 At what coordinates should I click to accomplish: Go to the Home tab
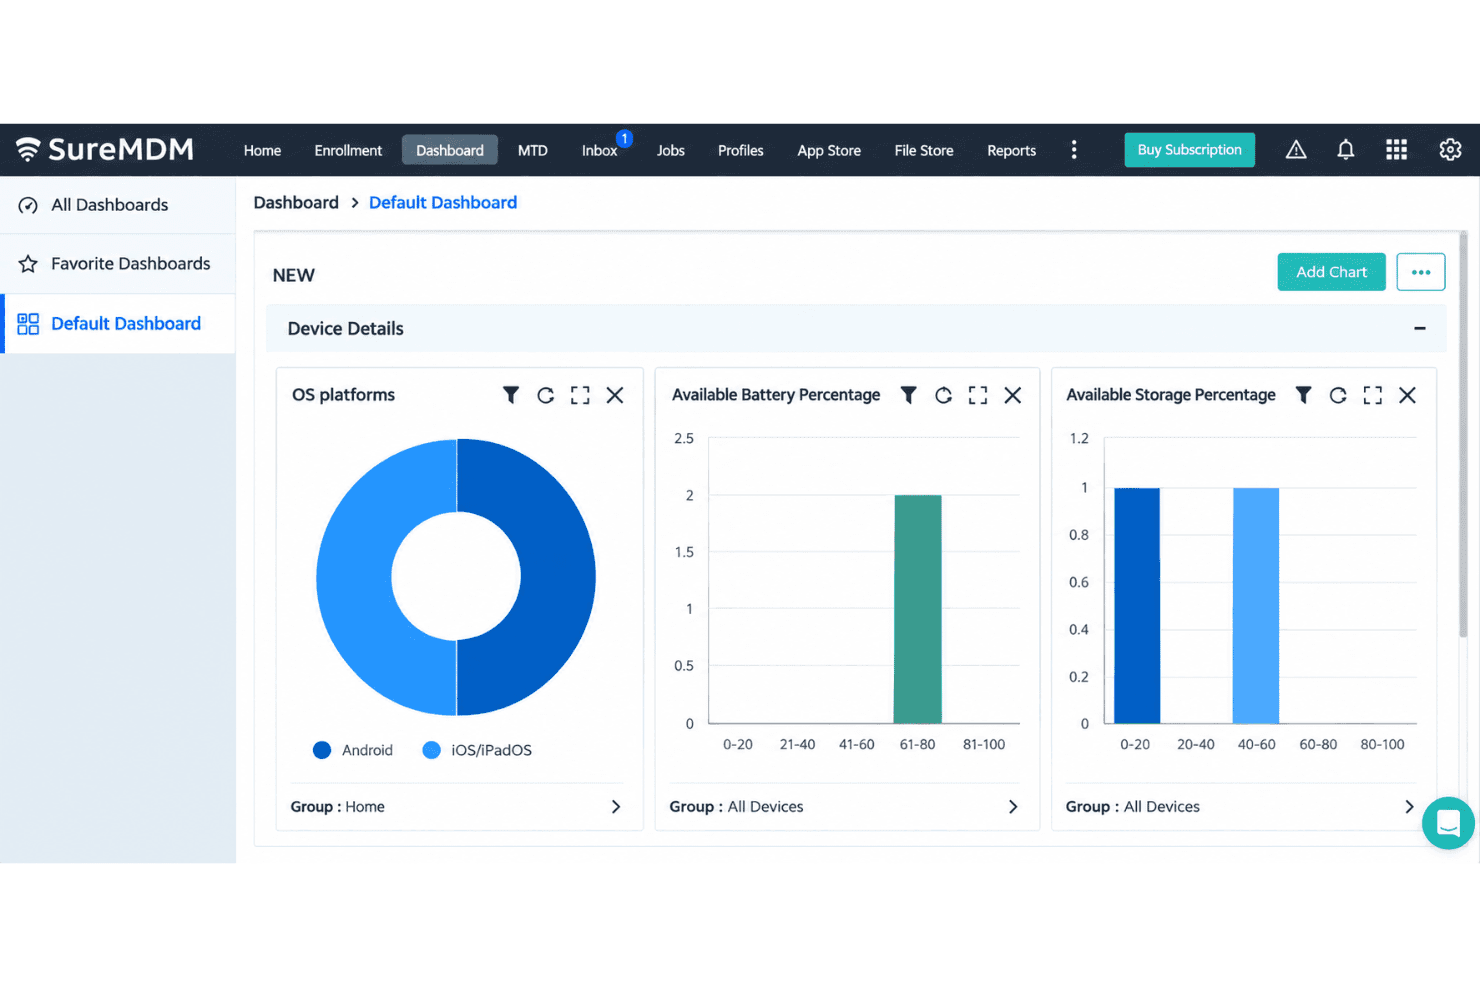pos(262,150)
